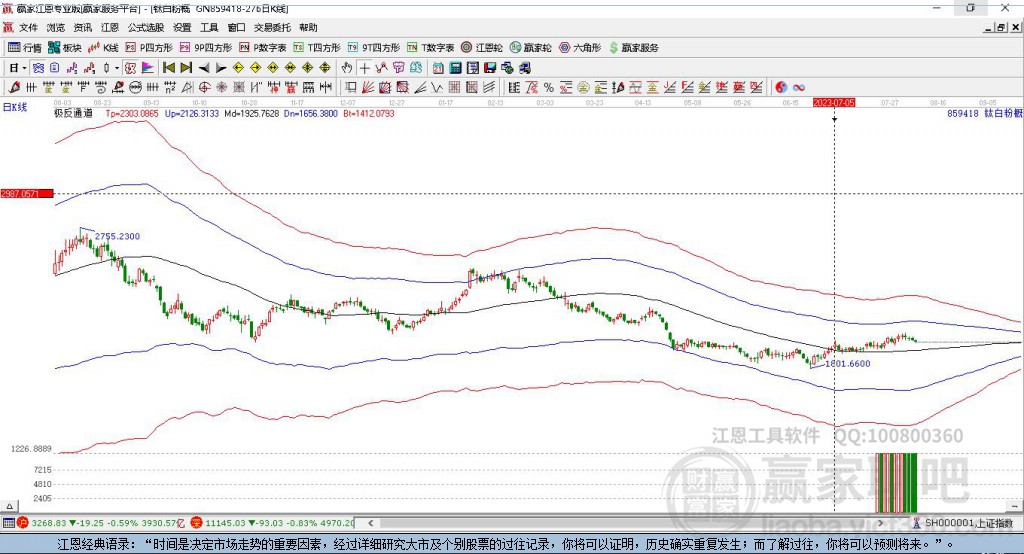Toggle the crosshair cursor tool
The height and width of the screenshot is (554, 1024).
[x=364, y=68]
